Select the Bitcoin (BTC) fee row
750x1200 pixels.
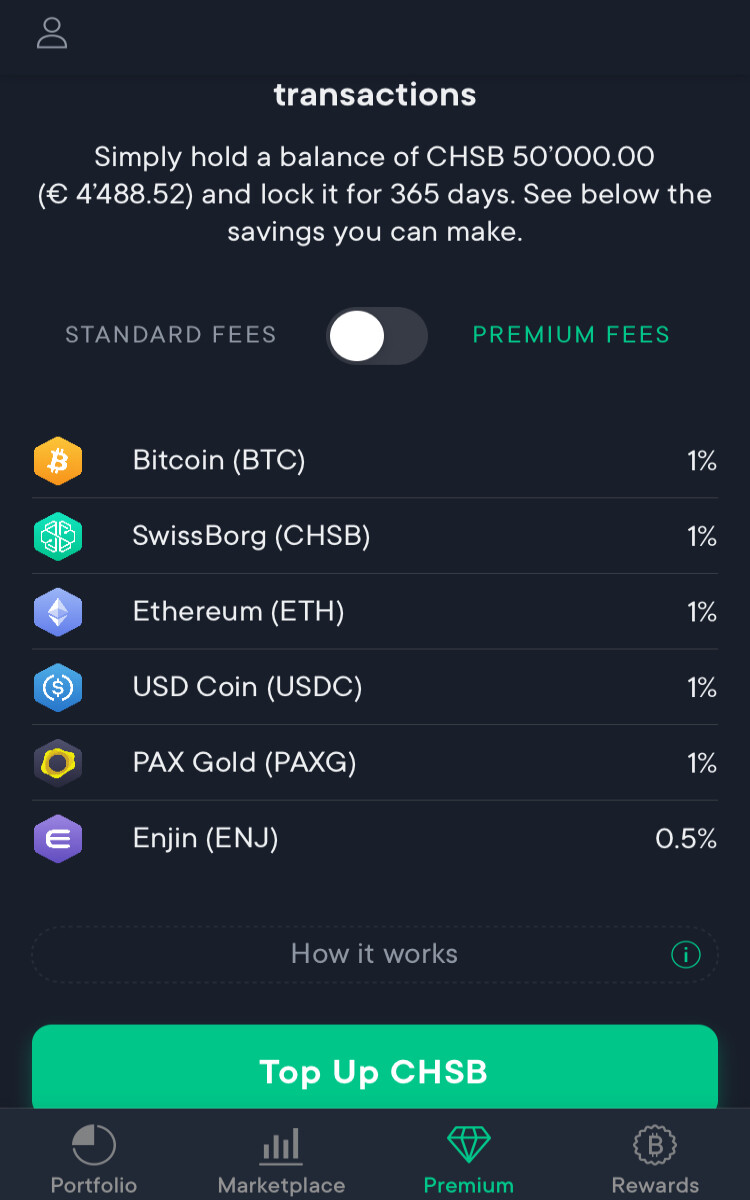click(375, 461)
